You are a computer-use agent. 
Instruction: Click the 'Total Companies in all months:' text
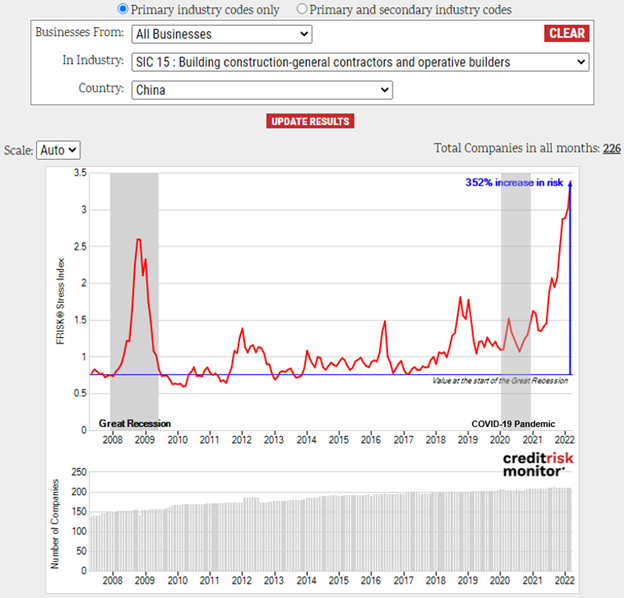(x=517, y=148)
